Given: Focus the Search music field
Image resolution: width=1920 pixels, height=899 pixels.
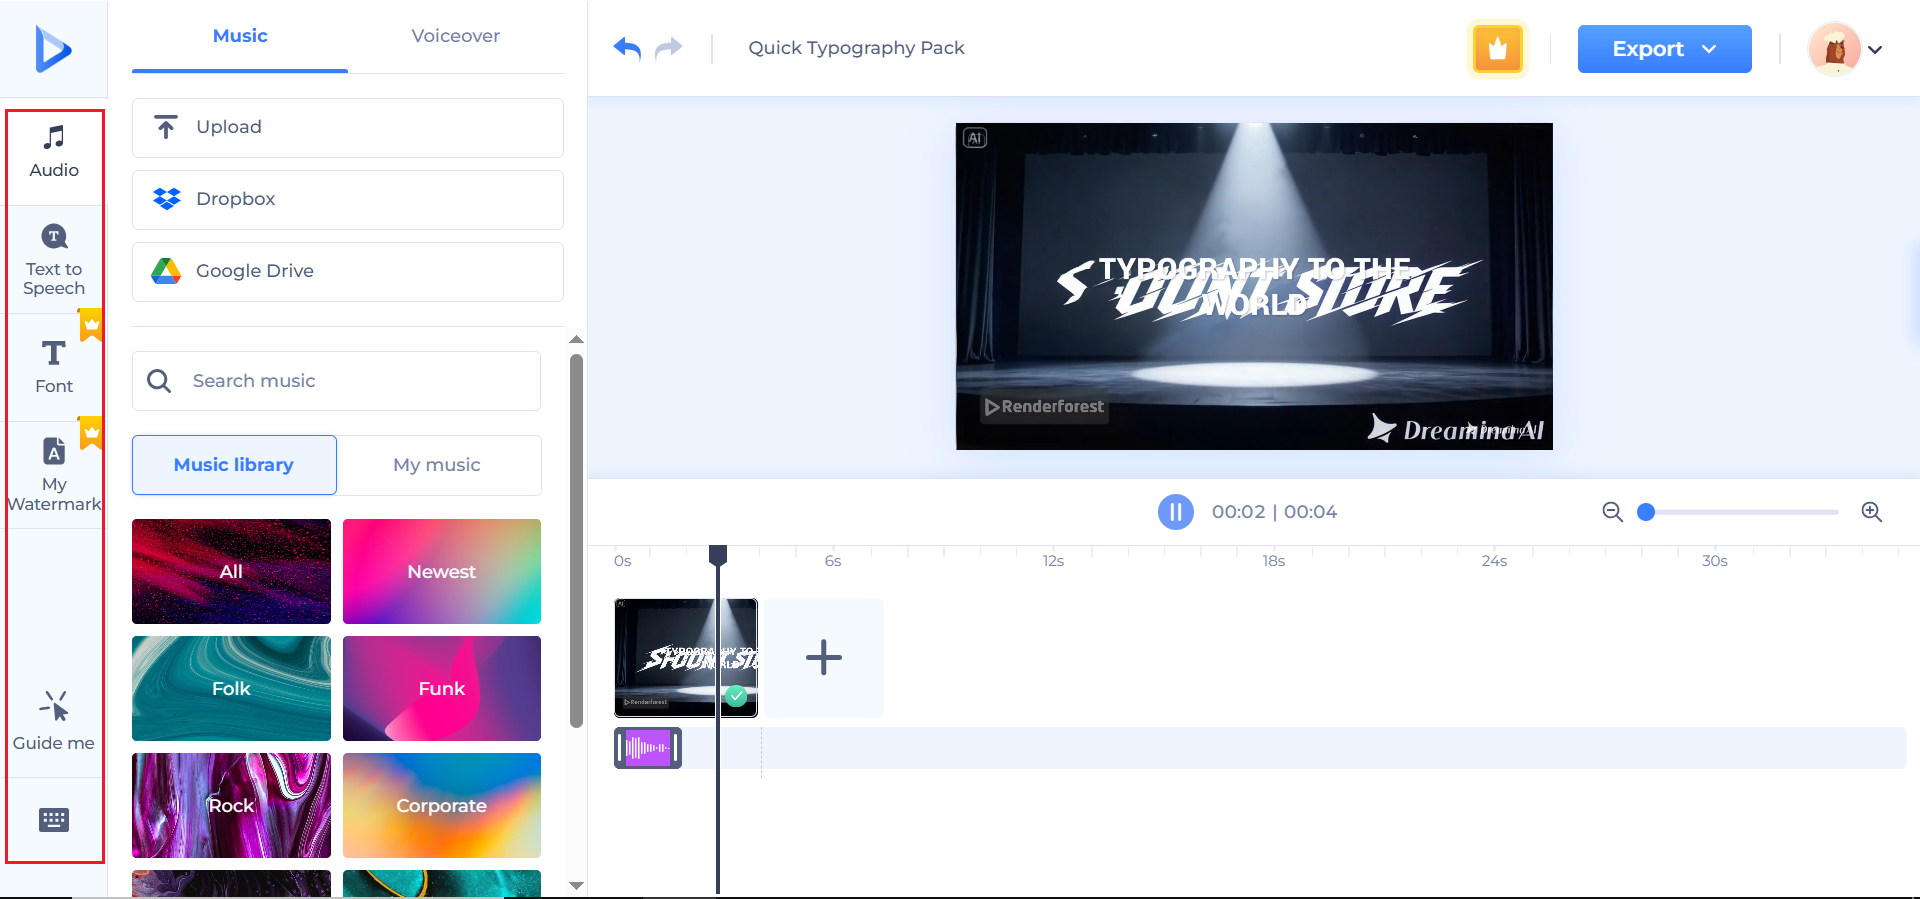Looking at the screenshot, I should pos(336,381).
